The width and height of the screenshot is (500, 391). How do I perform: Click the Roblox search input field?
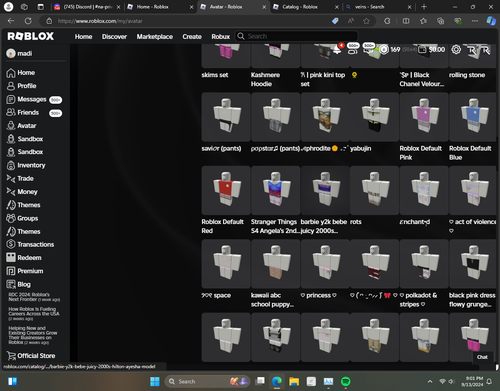[x=297, y=36]
